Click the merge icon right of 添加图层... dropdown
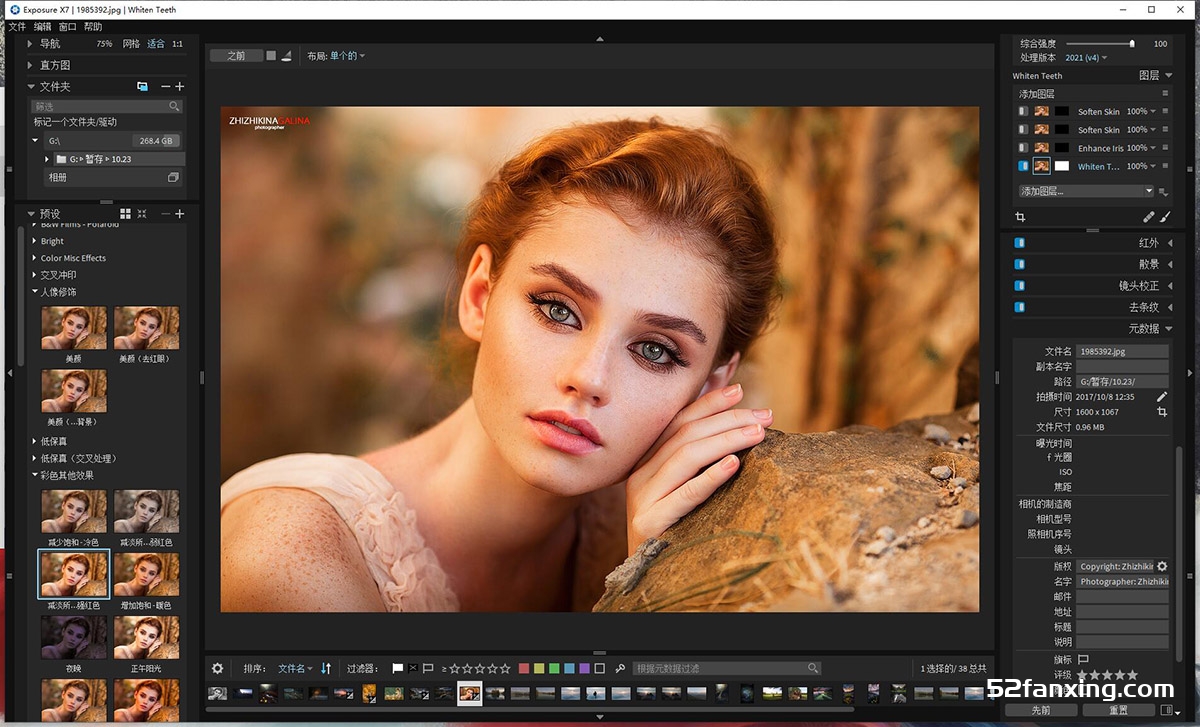Screen dimensions: 1200x727 pyautogui.click(x=1165, y=191)
